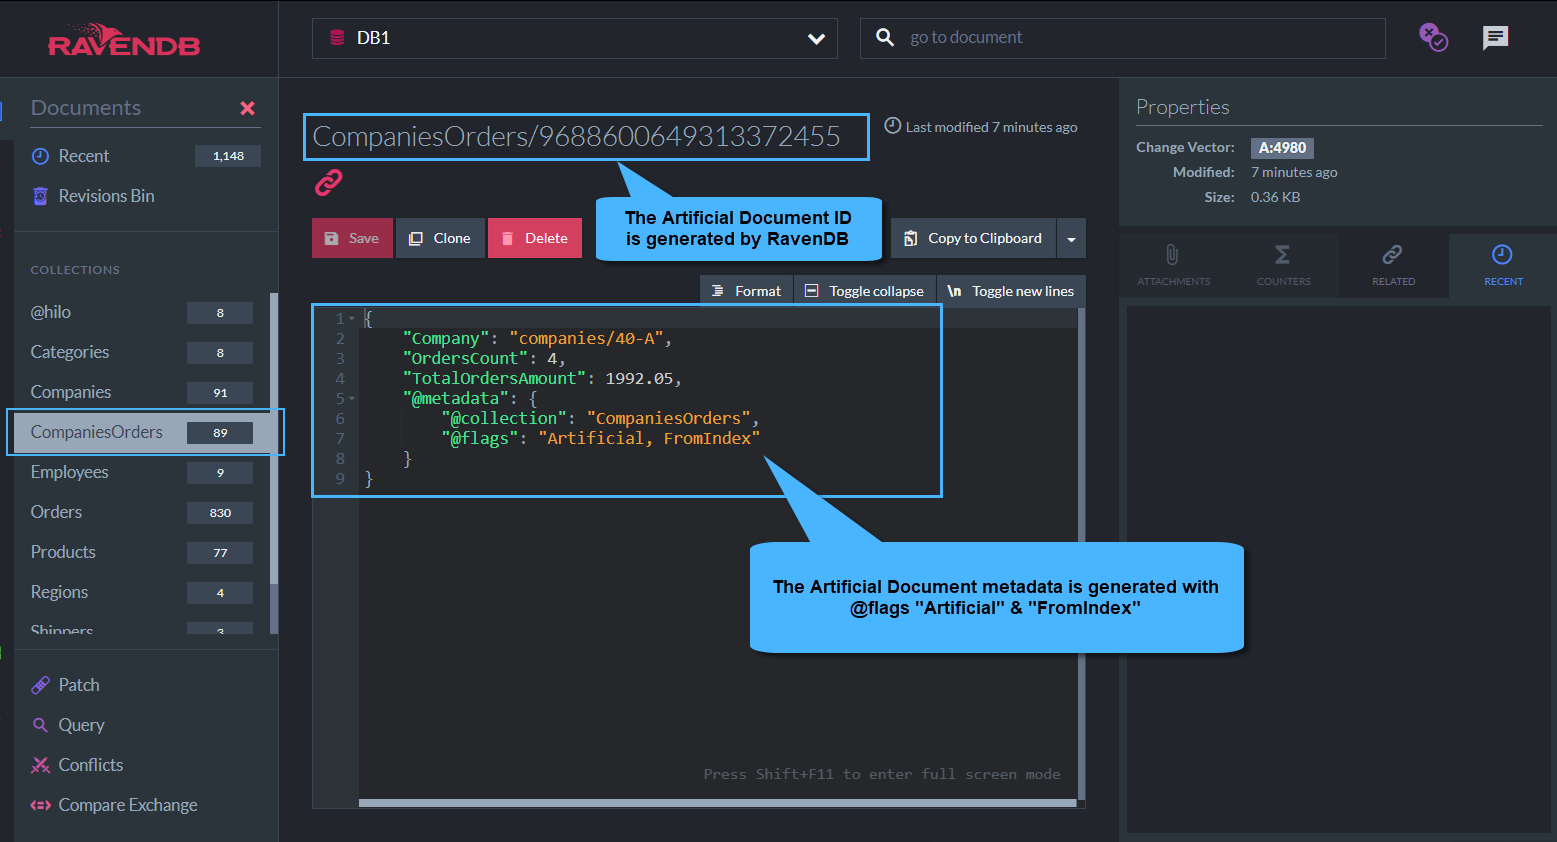
Task: Open the Related tab
Action: point(1393,266)
